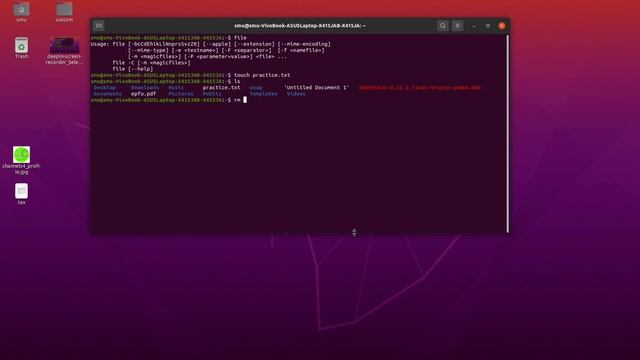Click 'epfo.pdf' in the ls output
This screenshot has width=640, height=360.
click(x=143, y=94)
